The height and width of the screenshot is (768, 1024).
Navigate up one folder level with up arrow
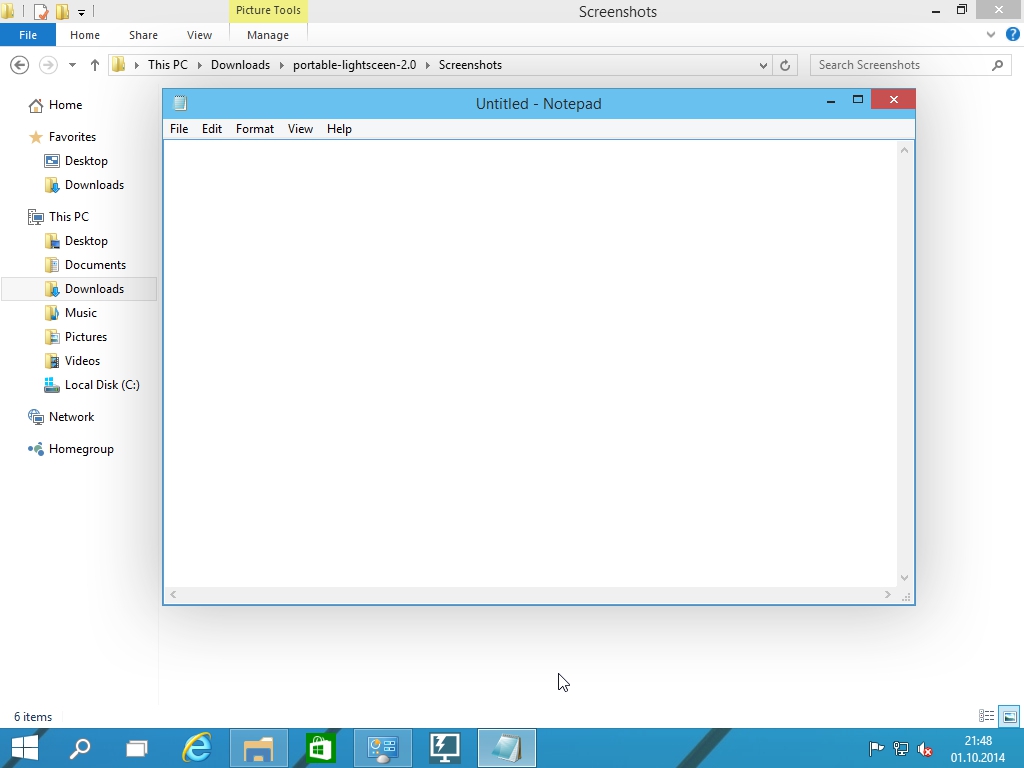tap(95, 65)
